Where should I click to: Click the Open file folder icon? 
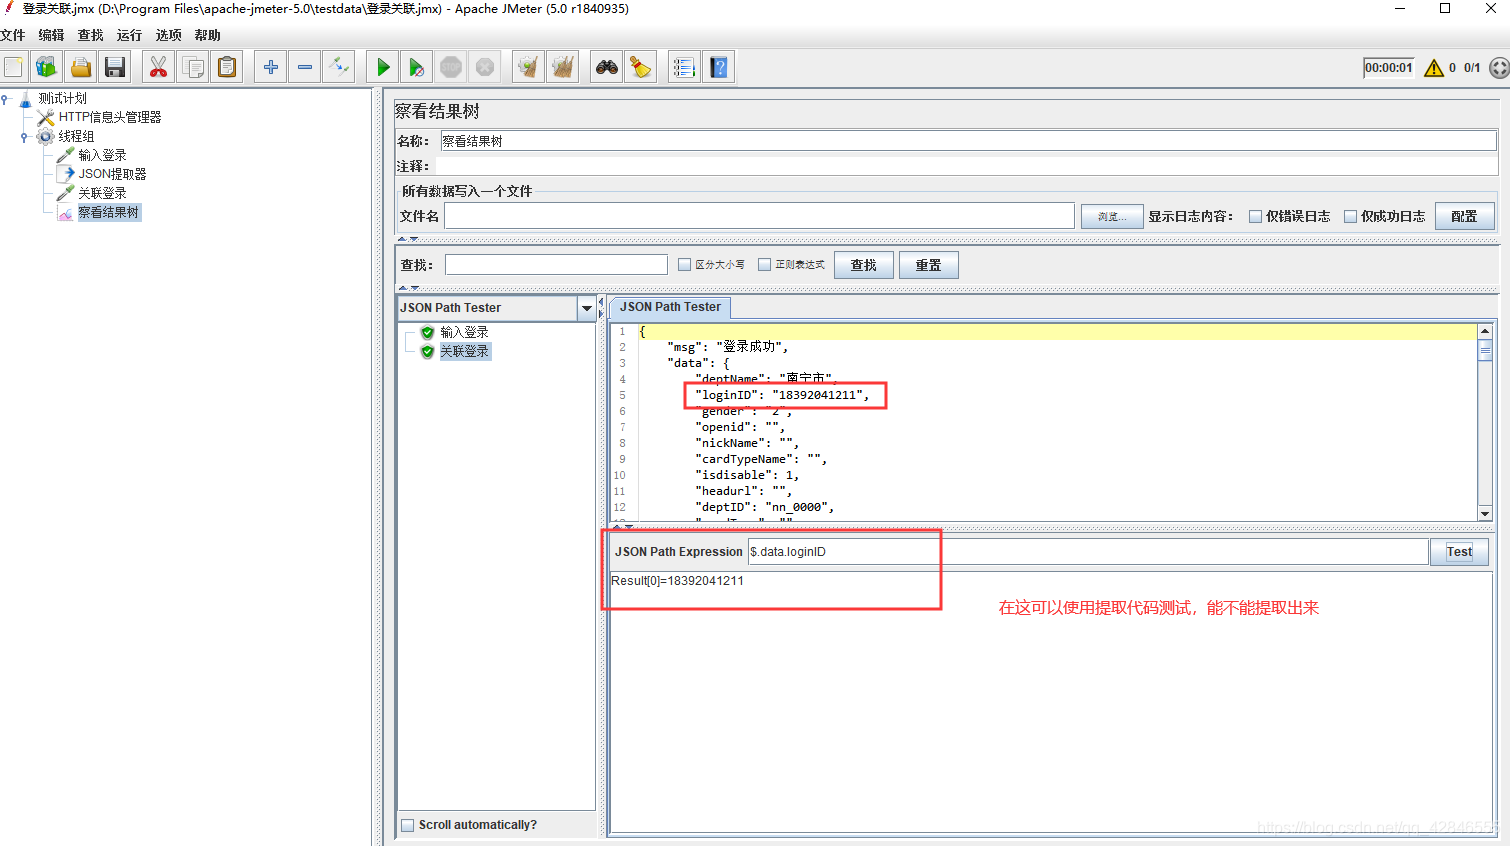(x=81, y=67)
